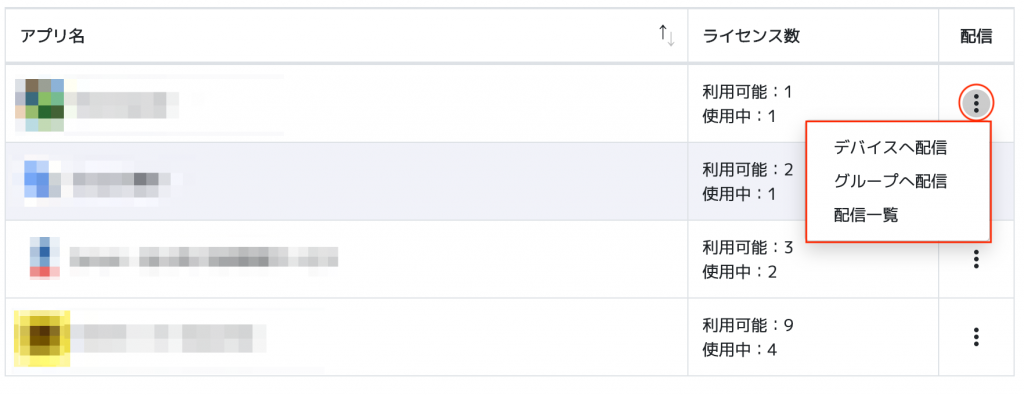Click the ライセンス数 column header
This screenshot has width=1024, height=395.
click(x=751, y=37)
